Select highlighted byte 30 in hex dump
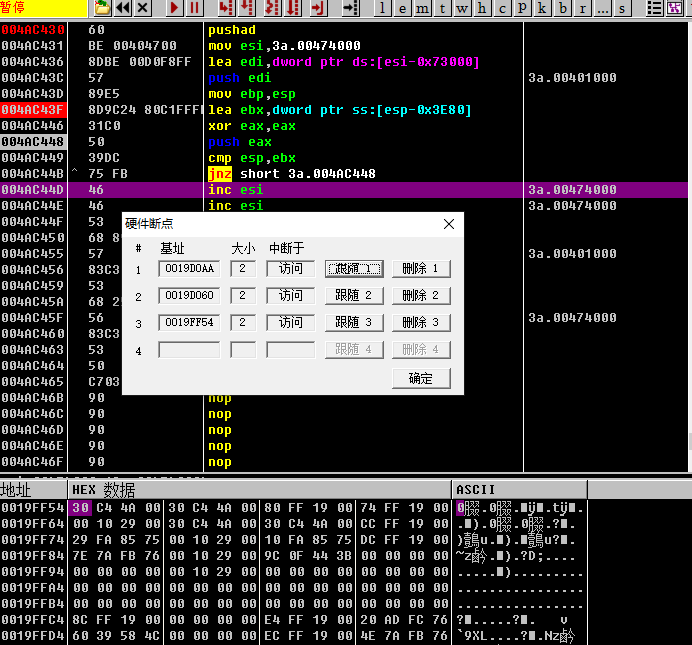 (x=80, y=508)
